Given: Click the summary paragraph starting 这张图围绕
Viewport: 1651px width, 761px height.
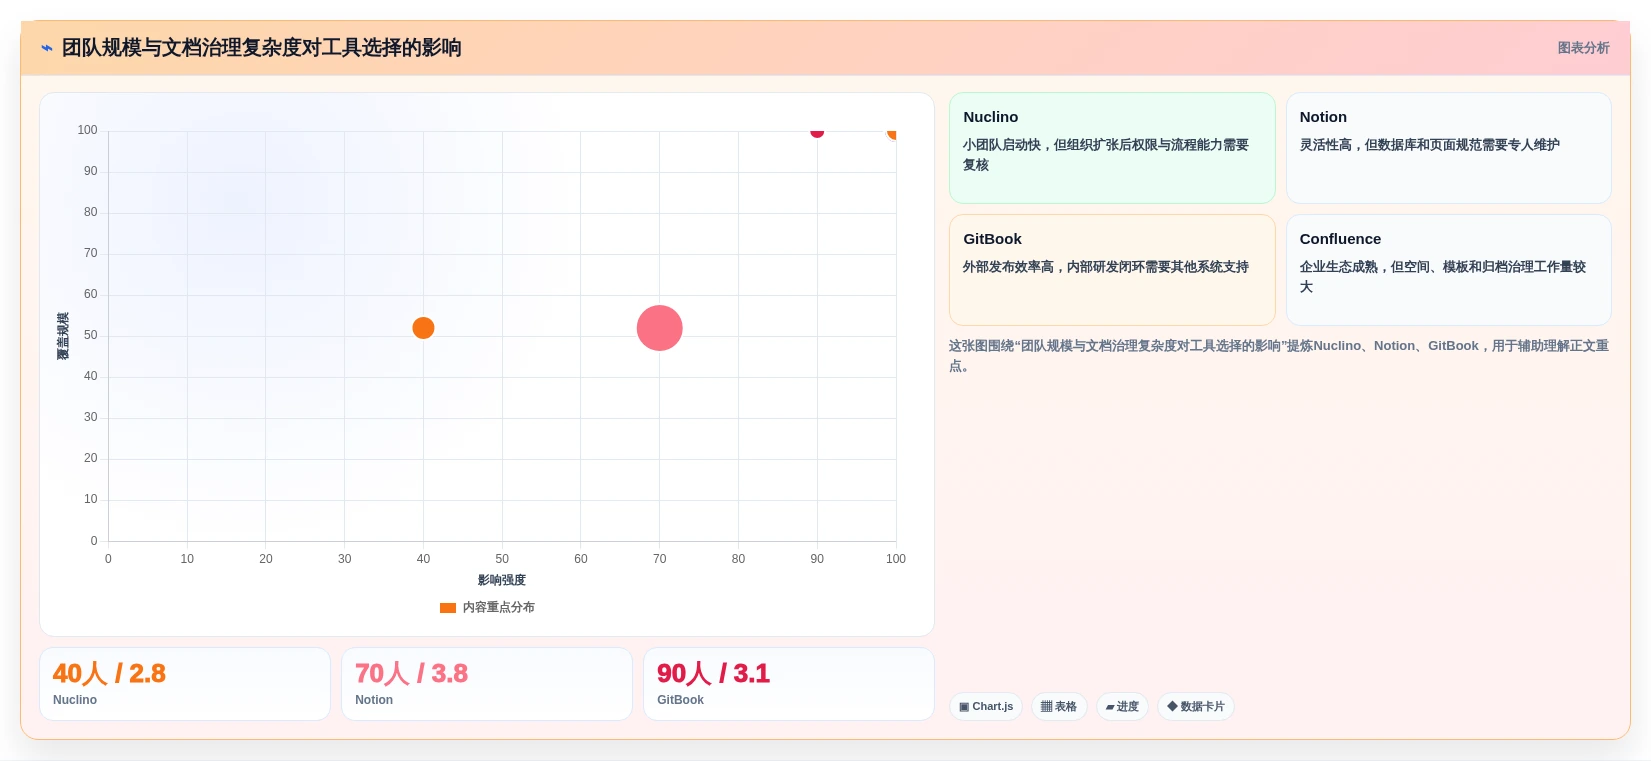Looking at the screenshot, I should coord(1279,356).
